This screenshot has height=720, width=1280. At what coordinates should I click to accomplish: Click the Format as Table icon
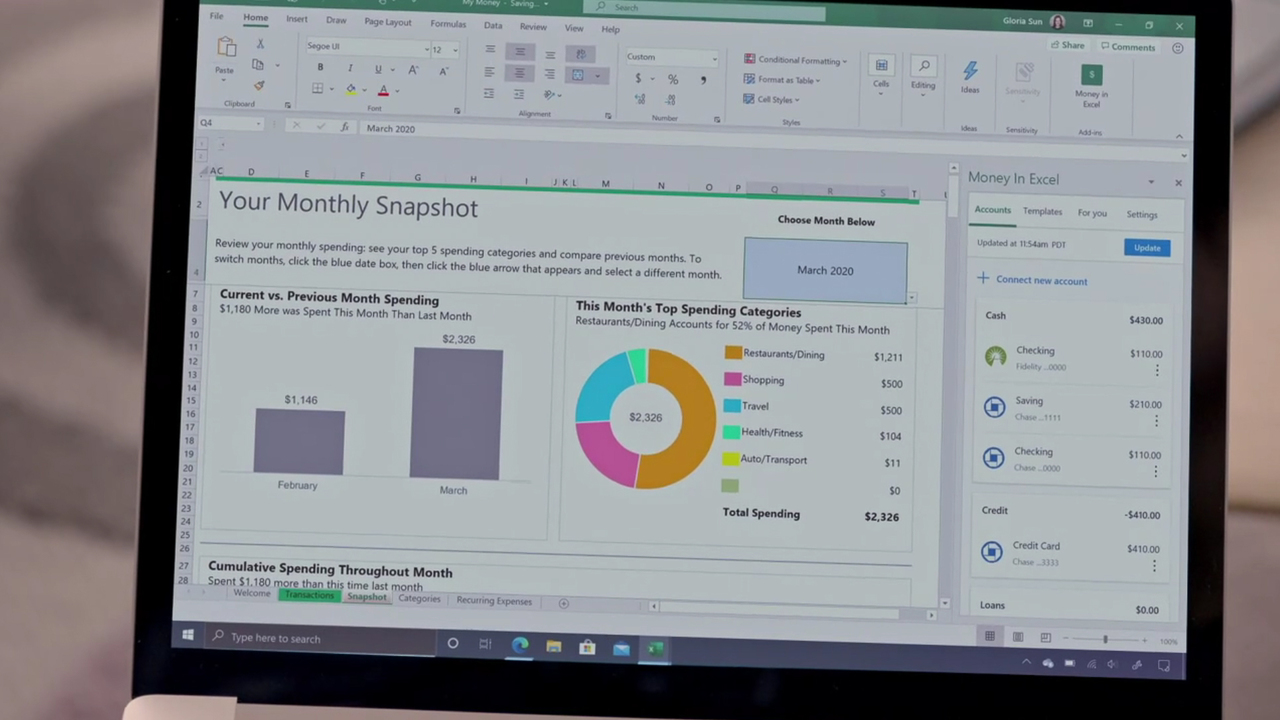749,79
